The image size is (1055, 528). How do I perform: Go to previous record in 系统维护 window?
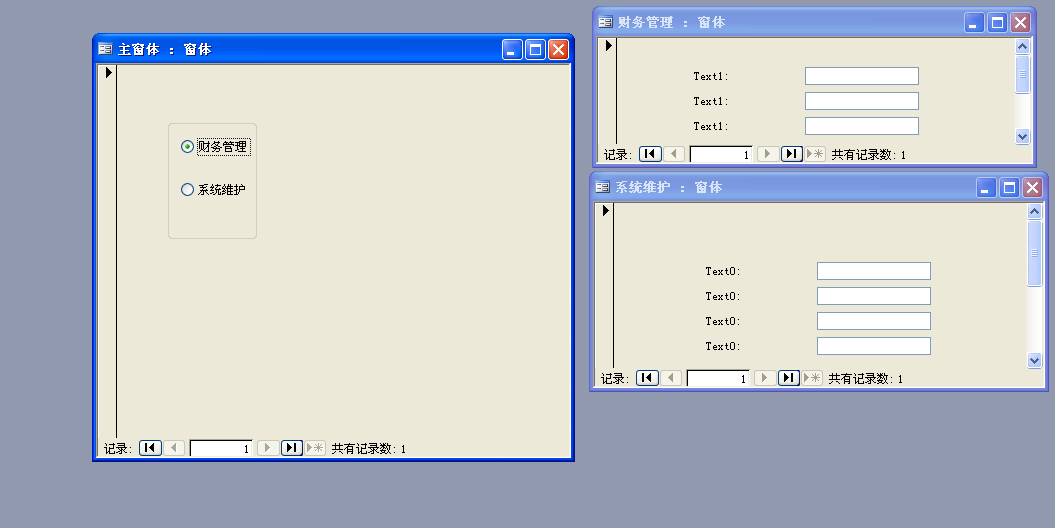coord(671,378)
